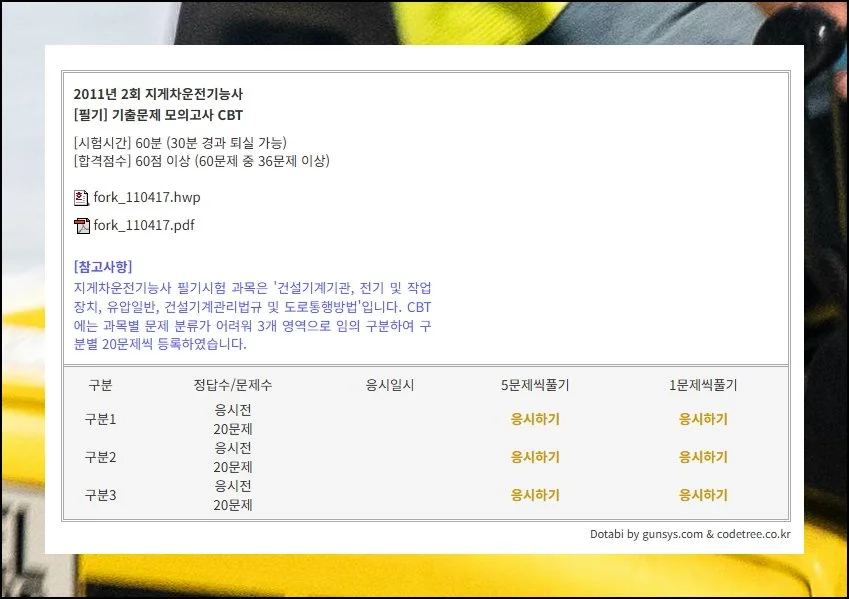Select the 구분2 row label
Image resolution: width=849 pixels, height=599 pixels.
(100, 457)
